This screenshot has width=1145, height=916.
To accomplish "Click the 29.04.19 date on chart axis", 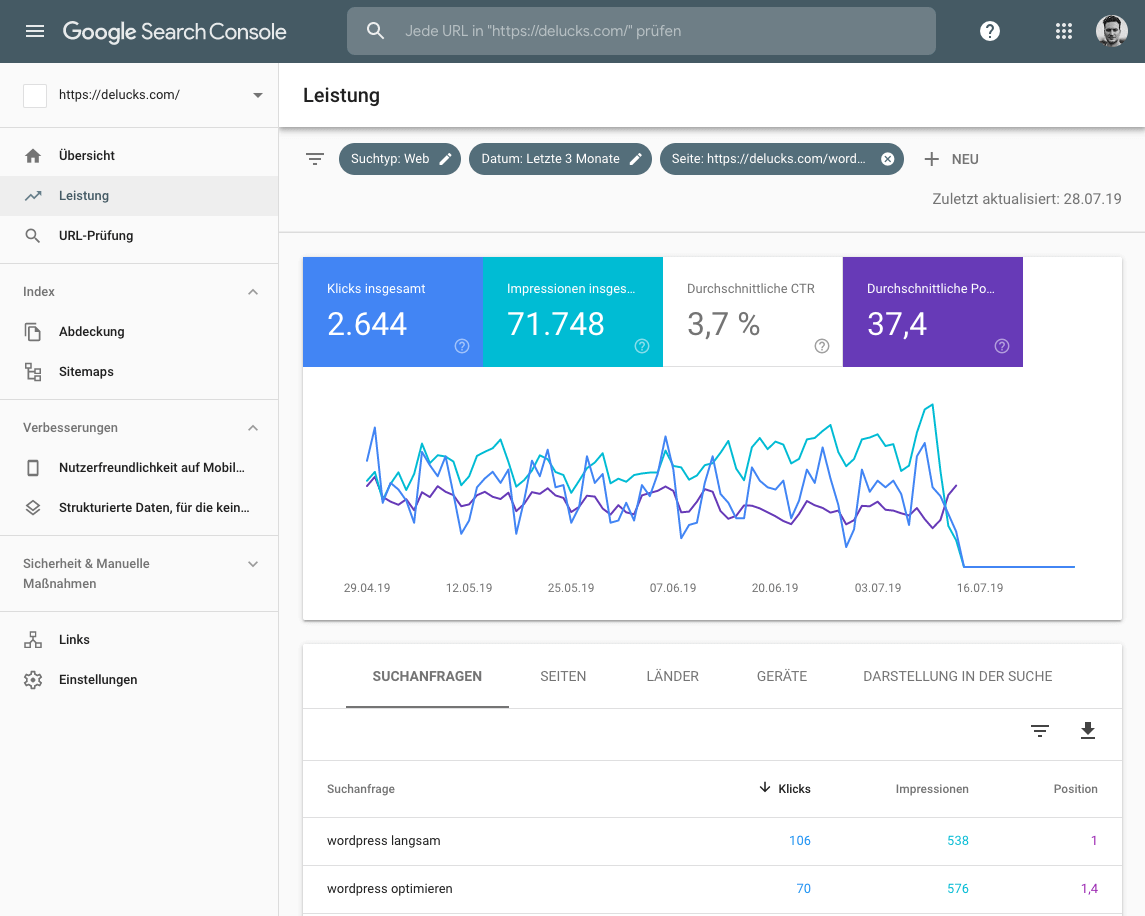I will pos(367,588).
